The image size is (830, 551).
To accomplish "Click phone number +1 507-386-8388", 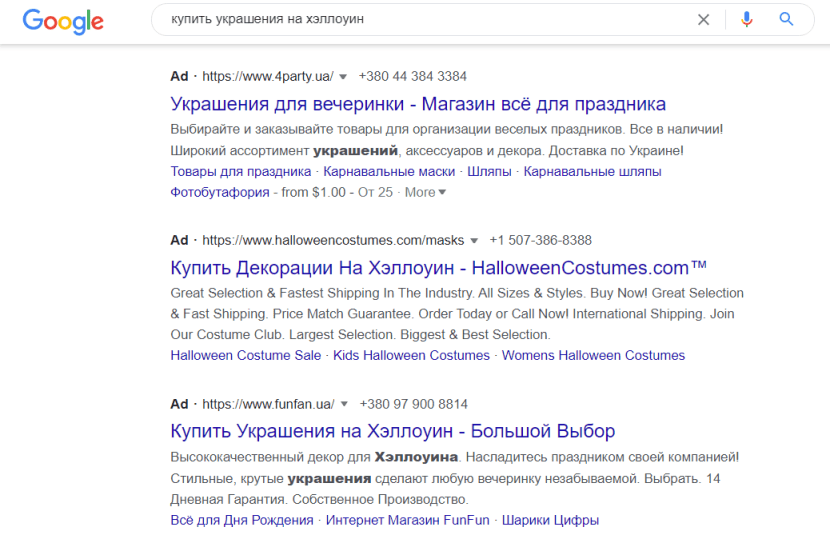I will tap(540, 240).
